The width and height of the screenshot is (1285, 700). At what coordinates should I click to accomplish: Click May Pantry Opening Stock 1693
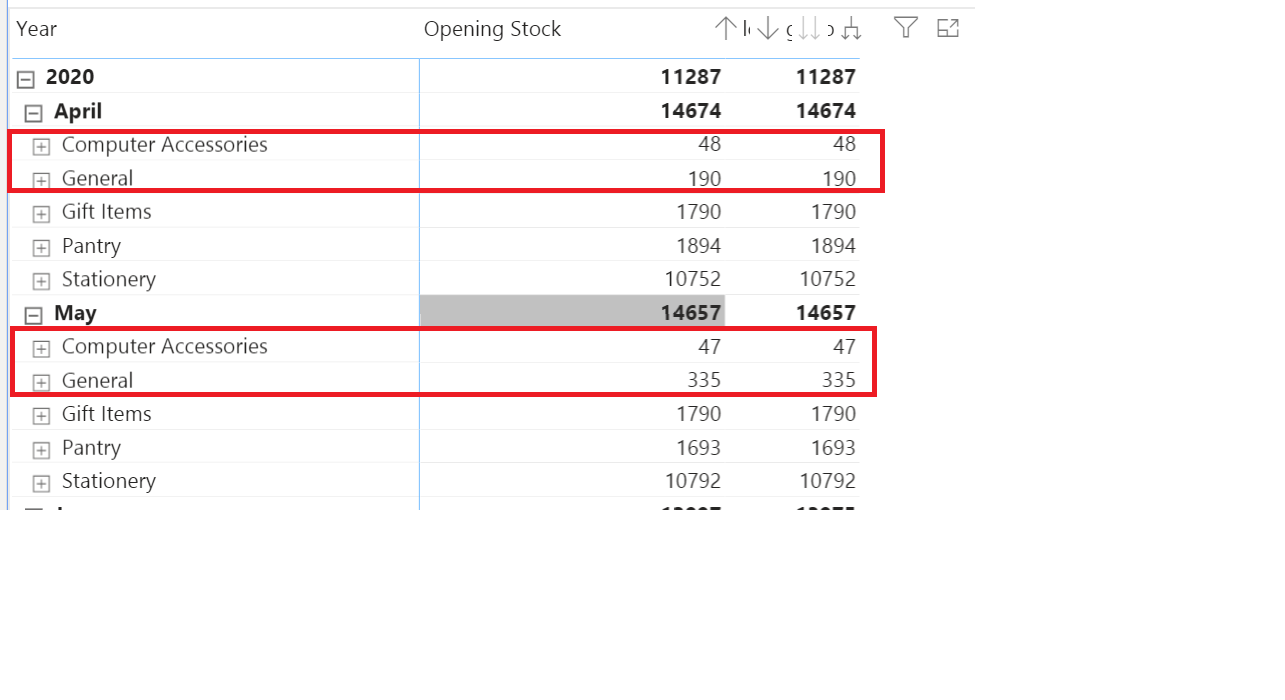click(x=698, y=447)
